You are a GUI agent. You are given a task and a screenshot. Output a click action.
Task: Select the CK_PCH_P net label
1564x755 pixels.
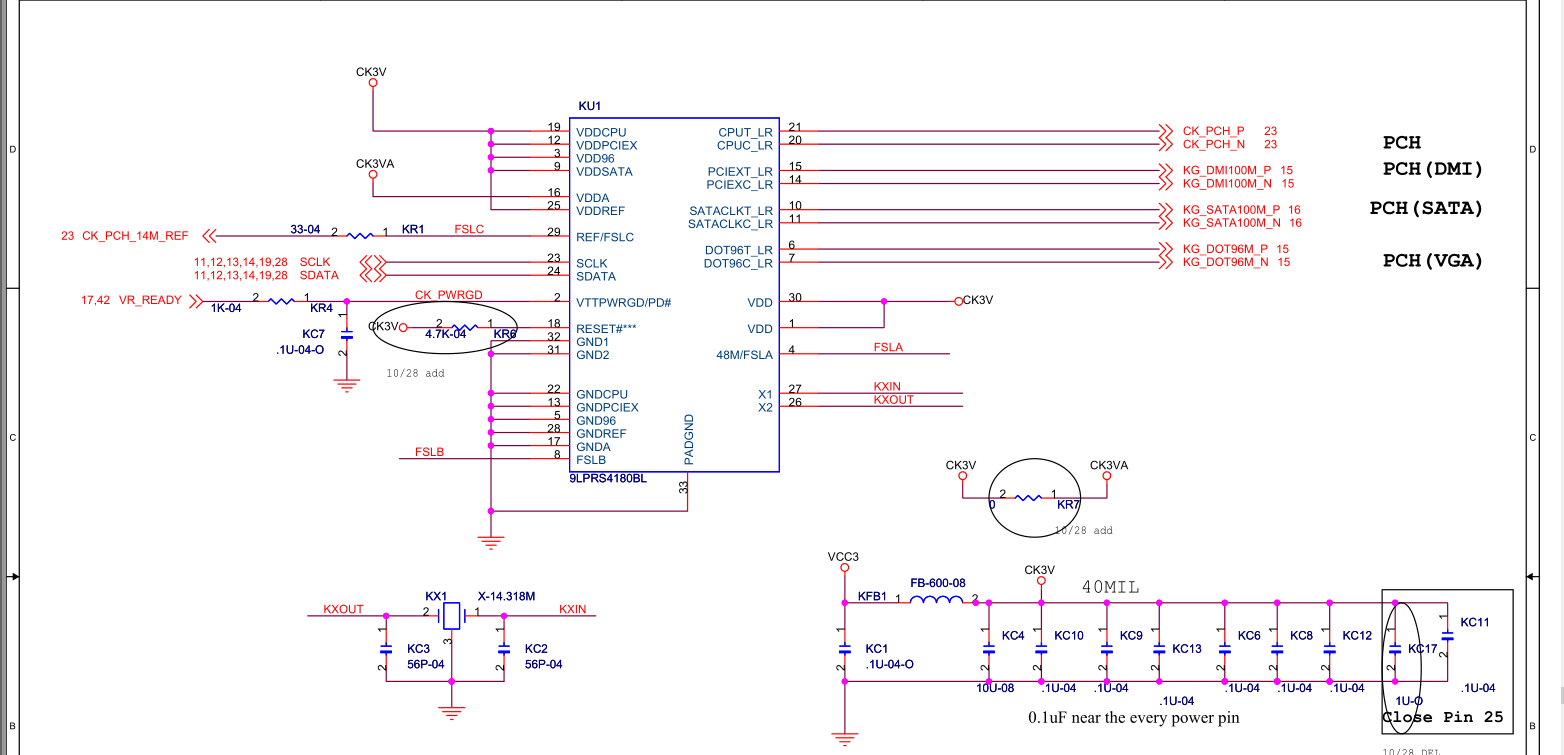(x=1213, y=131)
